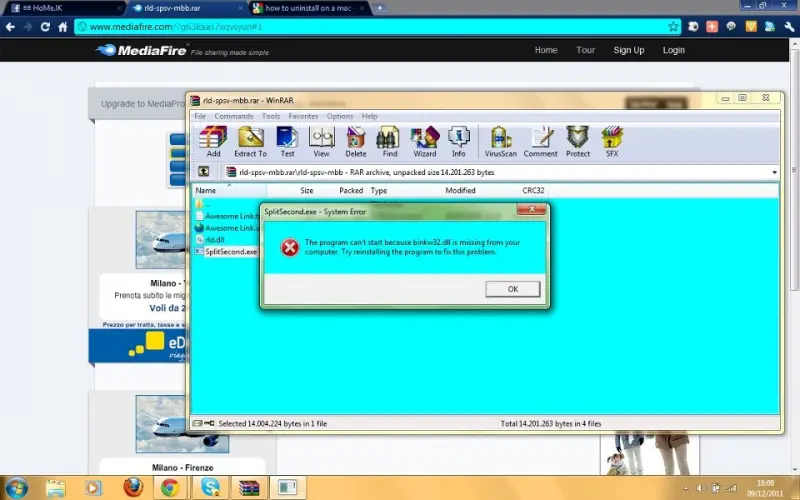Image resolution: width=800 pixels, height=500 pixels.
Task: Switch to 'how to uninstall on a mac' tab
Action: 309,8
